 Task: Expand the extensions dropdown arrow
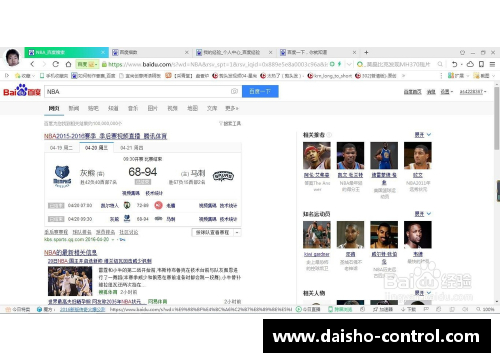[468, 76]
